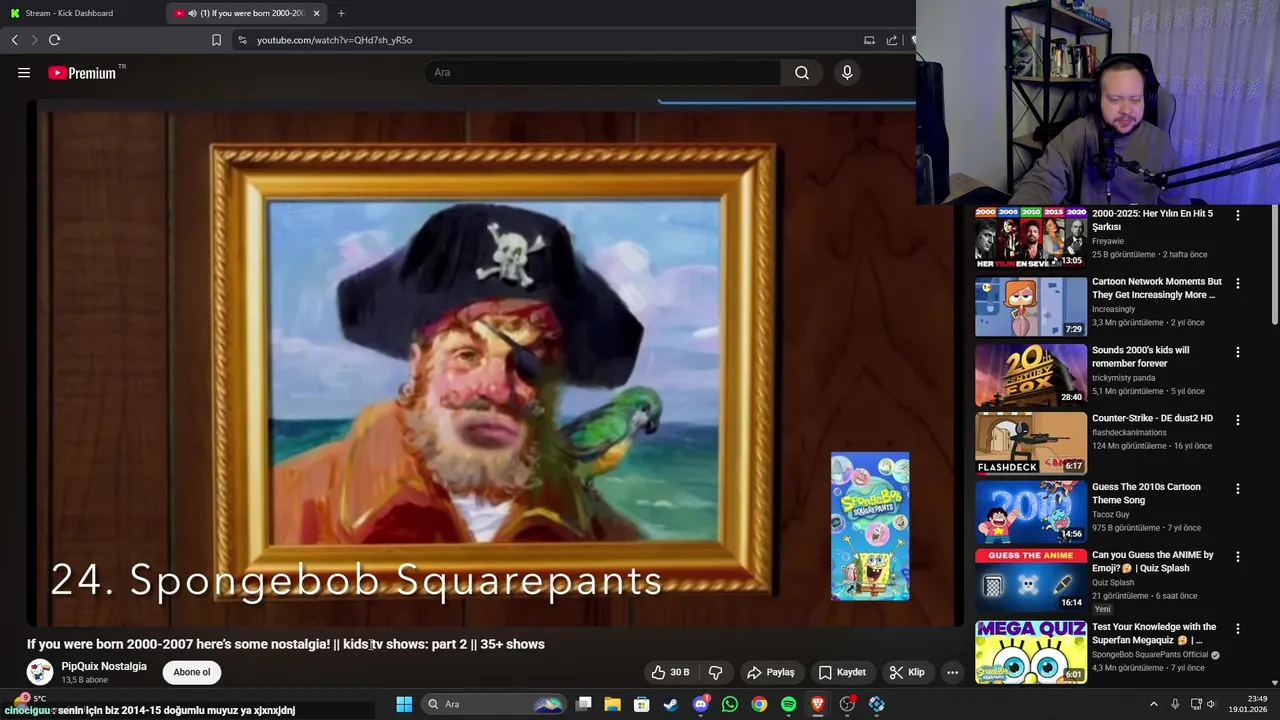The width and height of the screenshot is (1280, 720).
Task: Open Spotify from taskbar
Action: [788, 704]
